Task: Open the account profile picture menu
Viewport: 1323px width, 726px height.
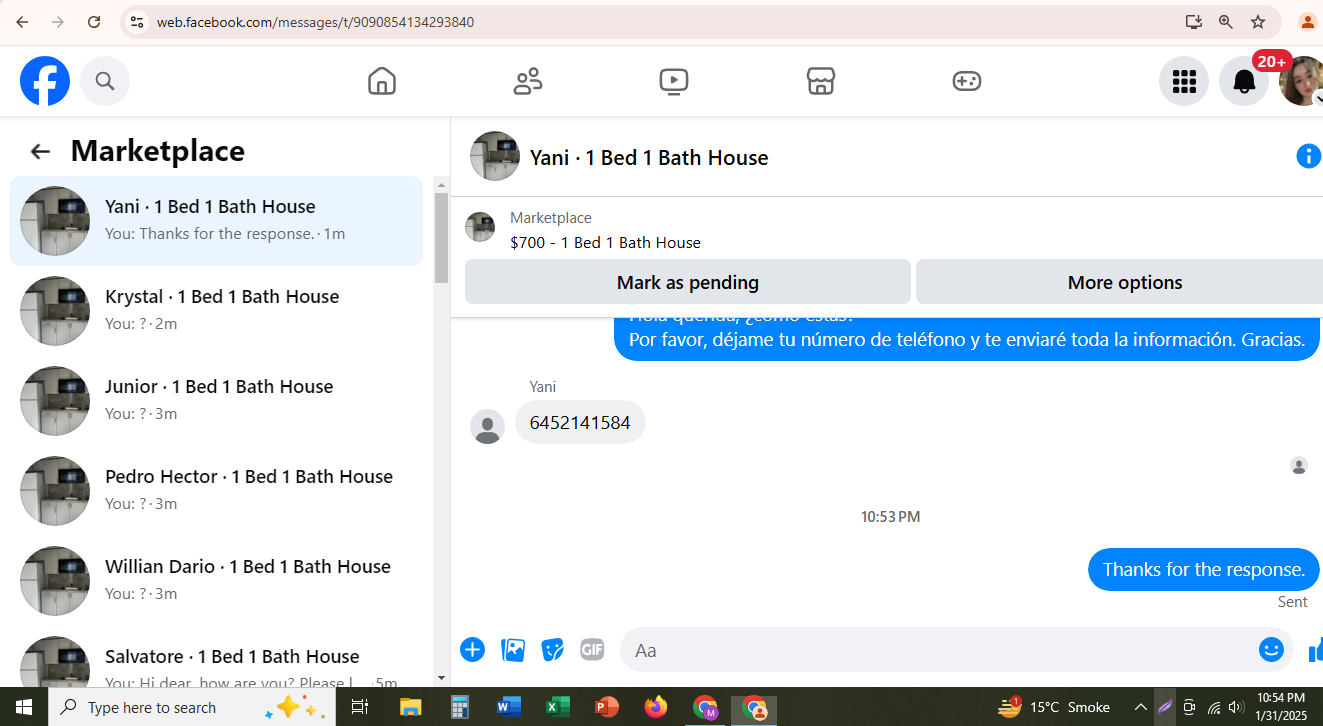Action: (1302, 81)
